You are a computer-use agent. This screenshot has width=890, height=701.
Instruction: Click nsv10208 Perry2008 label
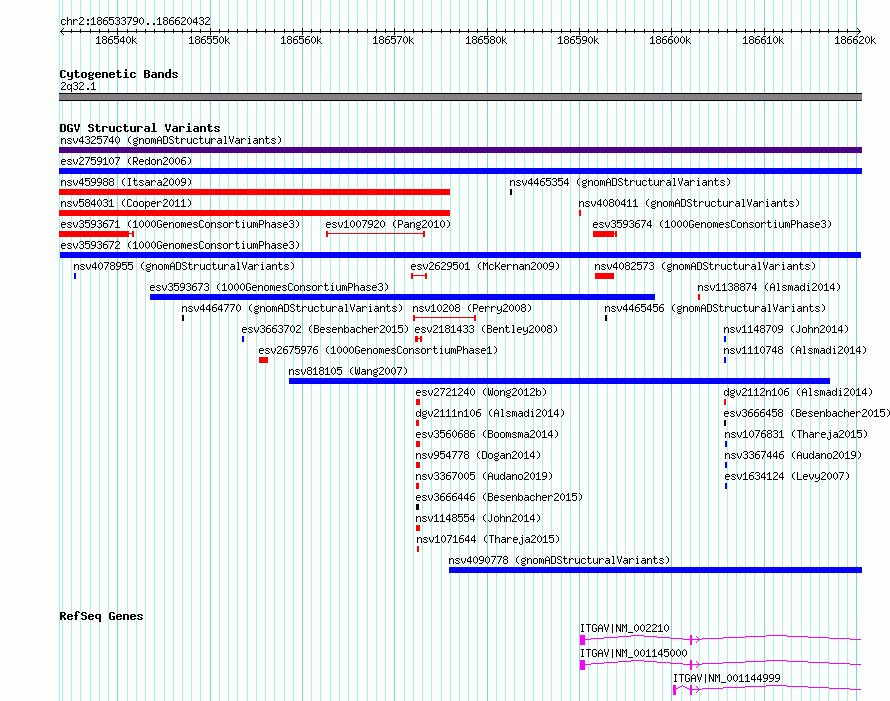pyautogui.click(x=472, y=308)
